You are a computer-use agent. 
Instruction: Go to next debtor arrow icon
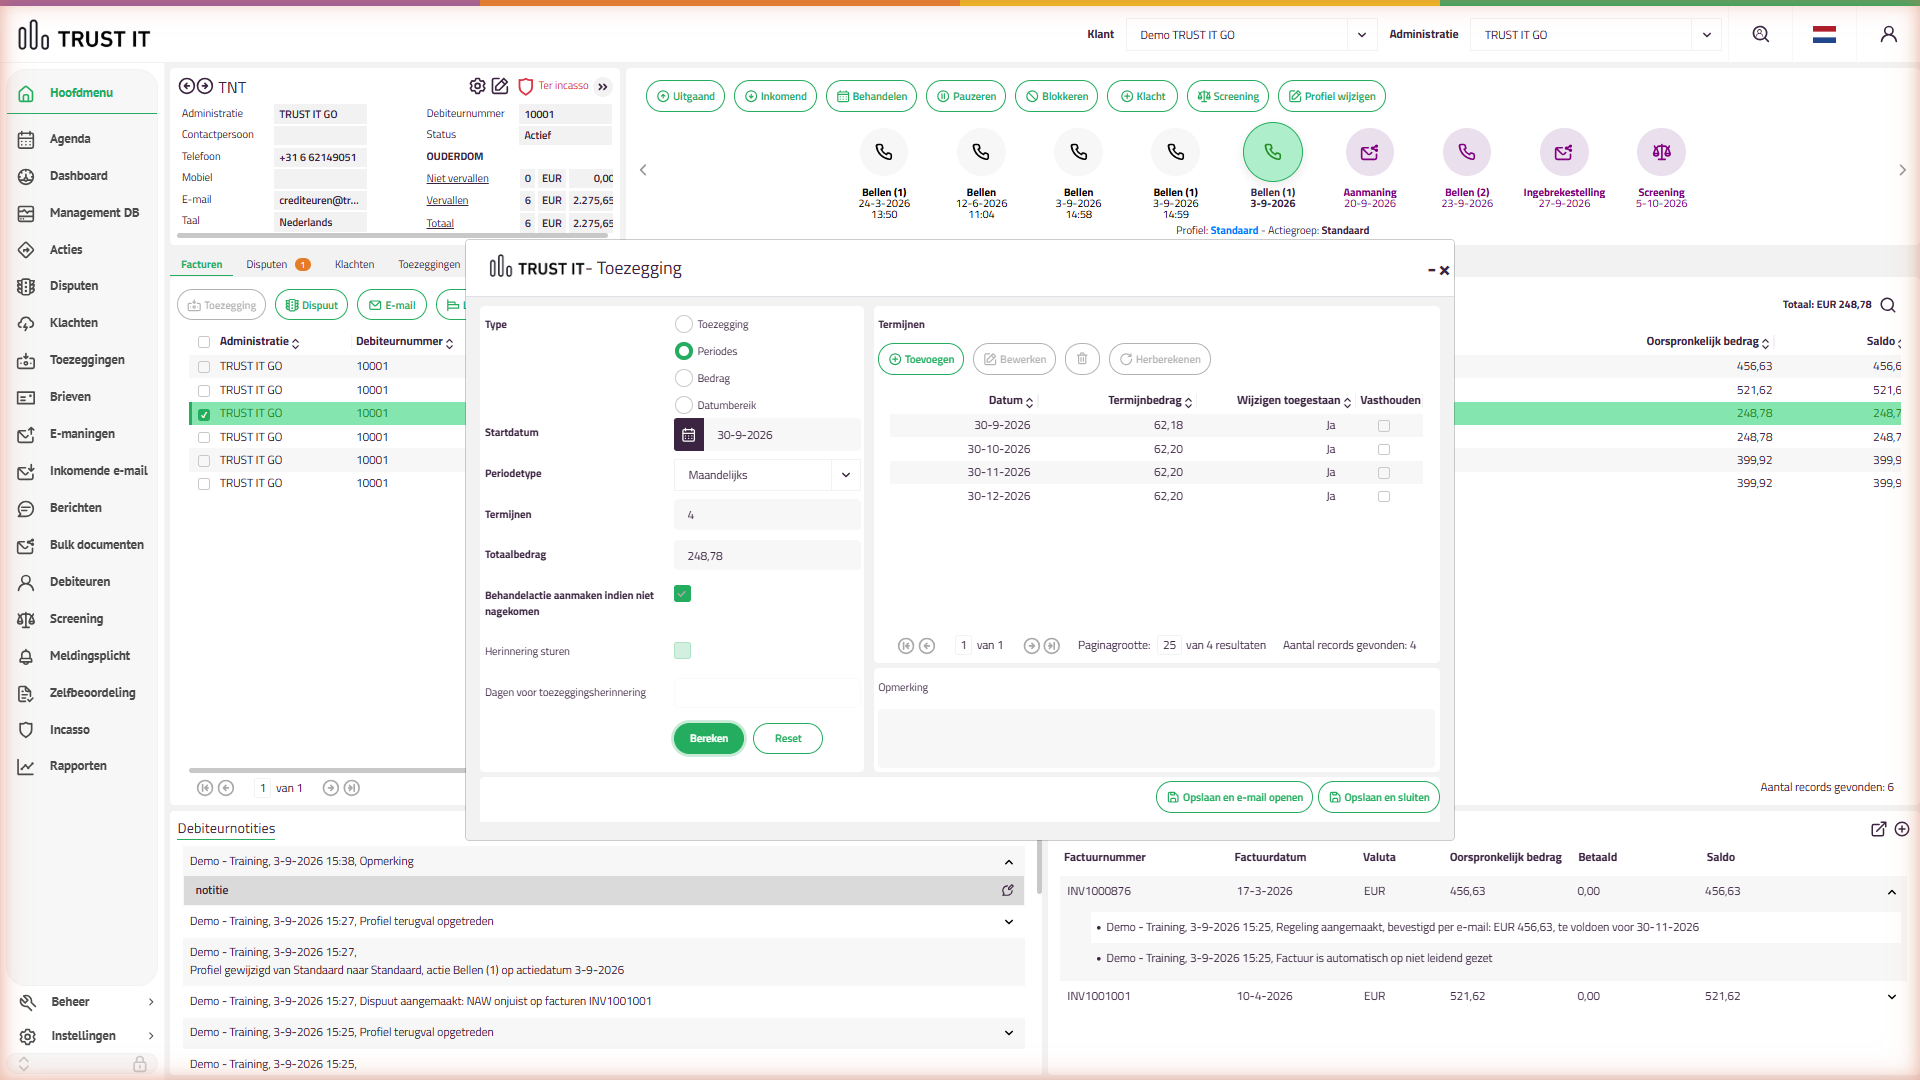pos(204,86)
